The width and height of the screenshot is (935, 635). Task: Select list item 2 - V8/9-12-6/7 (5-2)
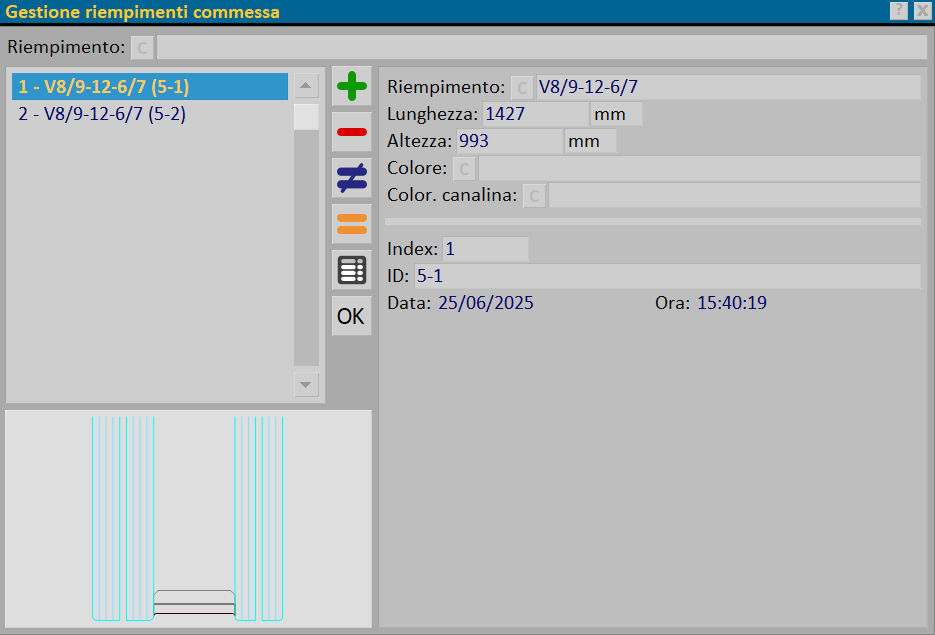[x=150, y=113]
